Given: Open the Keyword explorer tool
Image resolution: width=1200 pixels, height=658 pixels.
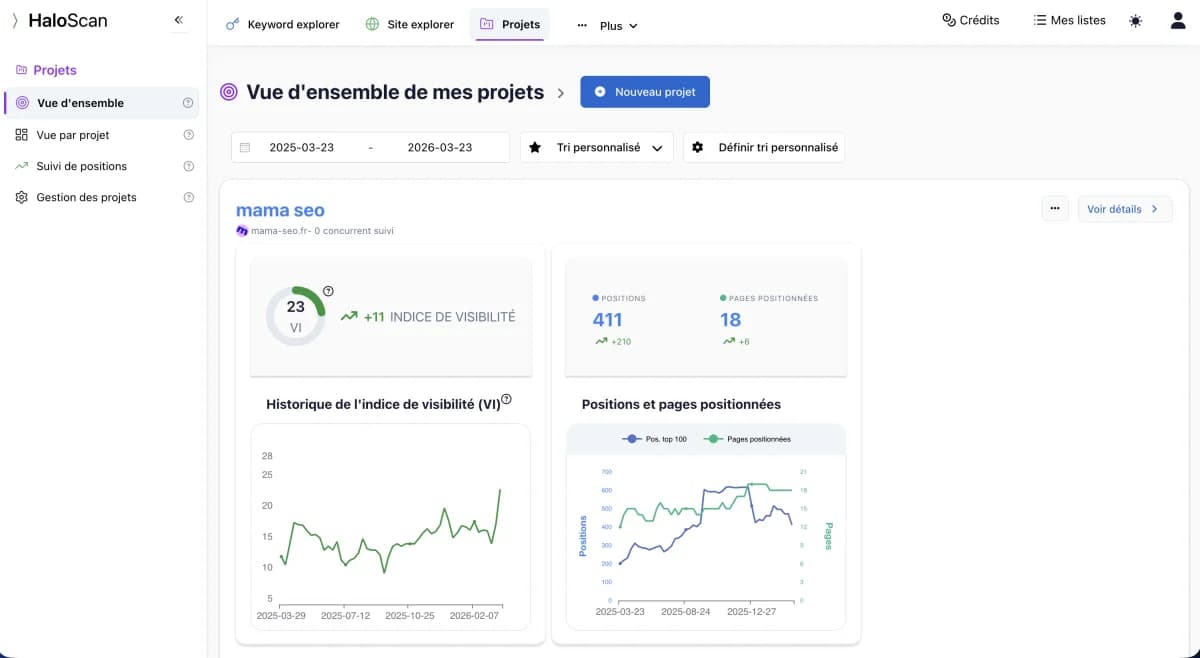Looking at the screenshot, I should click(x=283, y=24).
